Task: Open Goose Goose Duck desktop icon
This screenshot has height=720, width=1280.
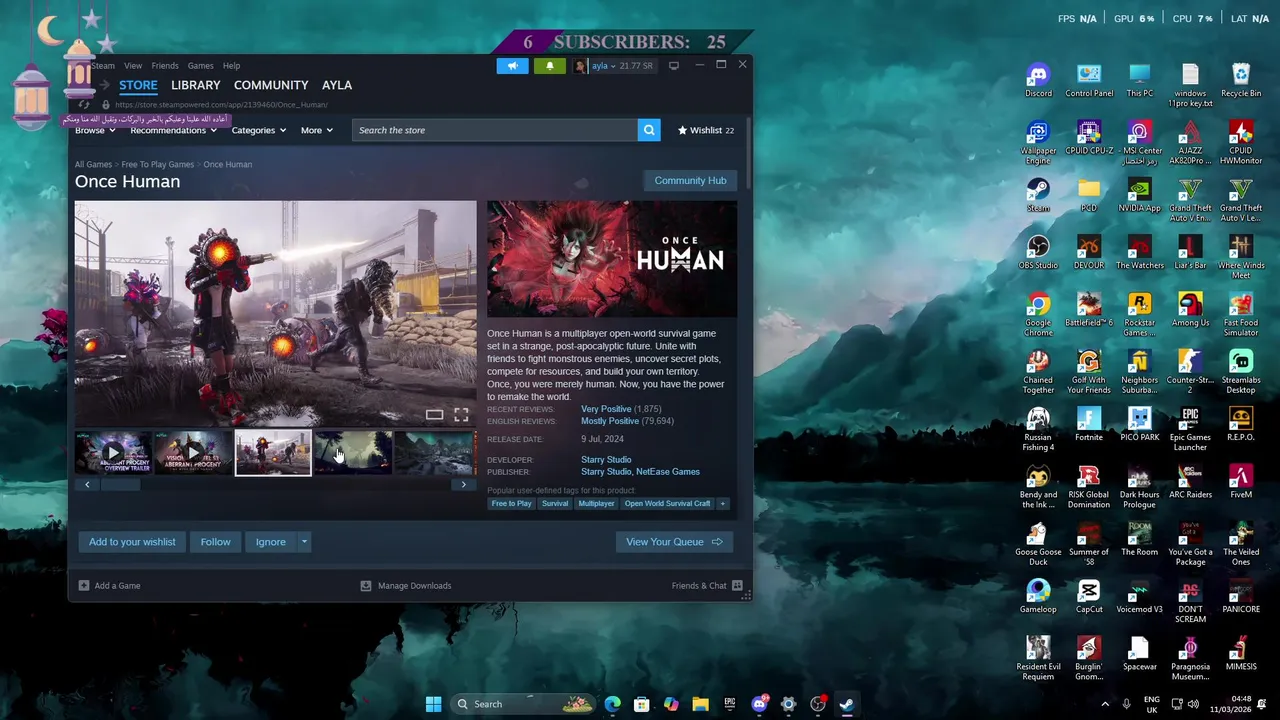Action: click(1038, 544)
